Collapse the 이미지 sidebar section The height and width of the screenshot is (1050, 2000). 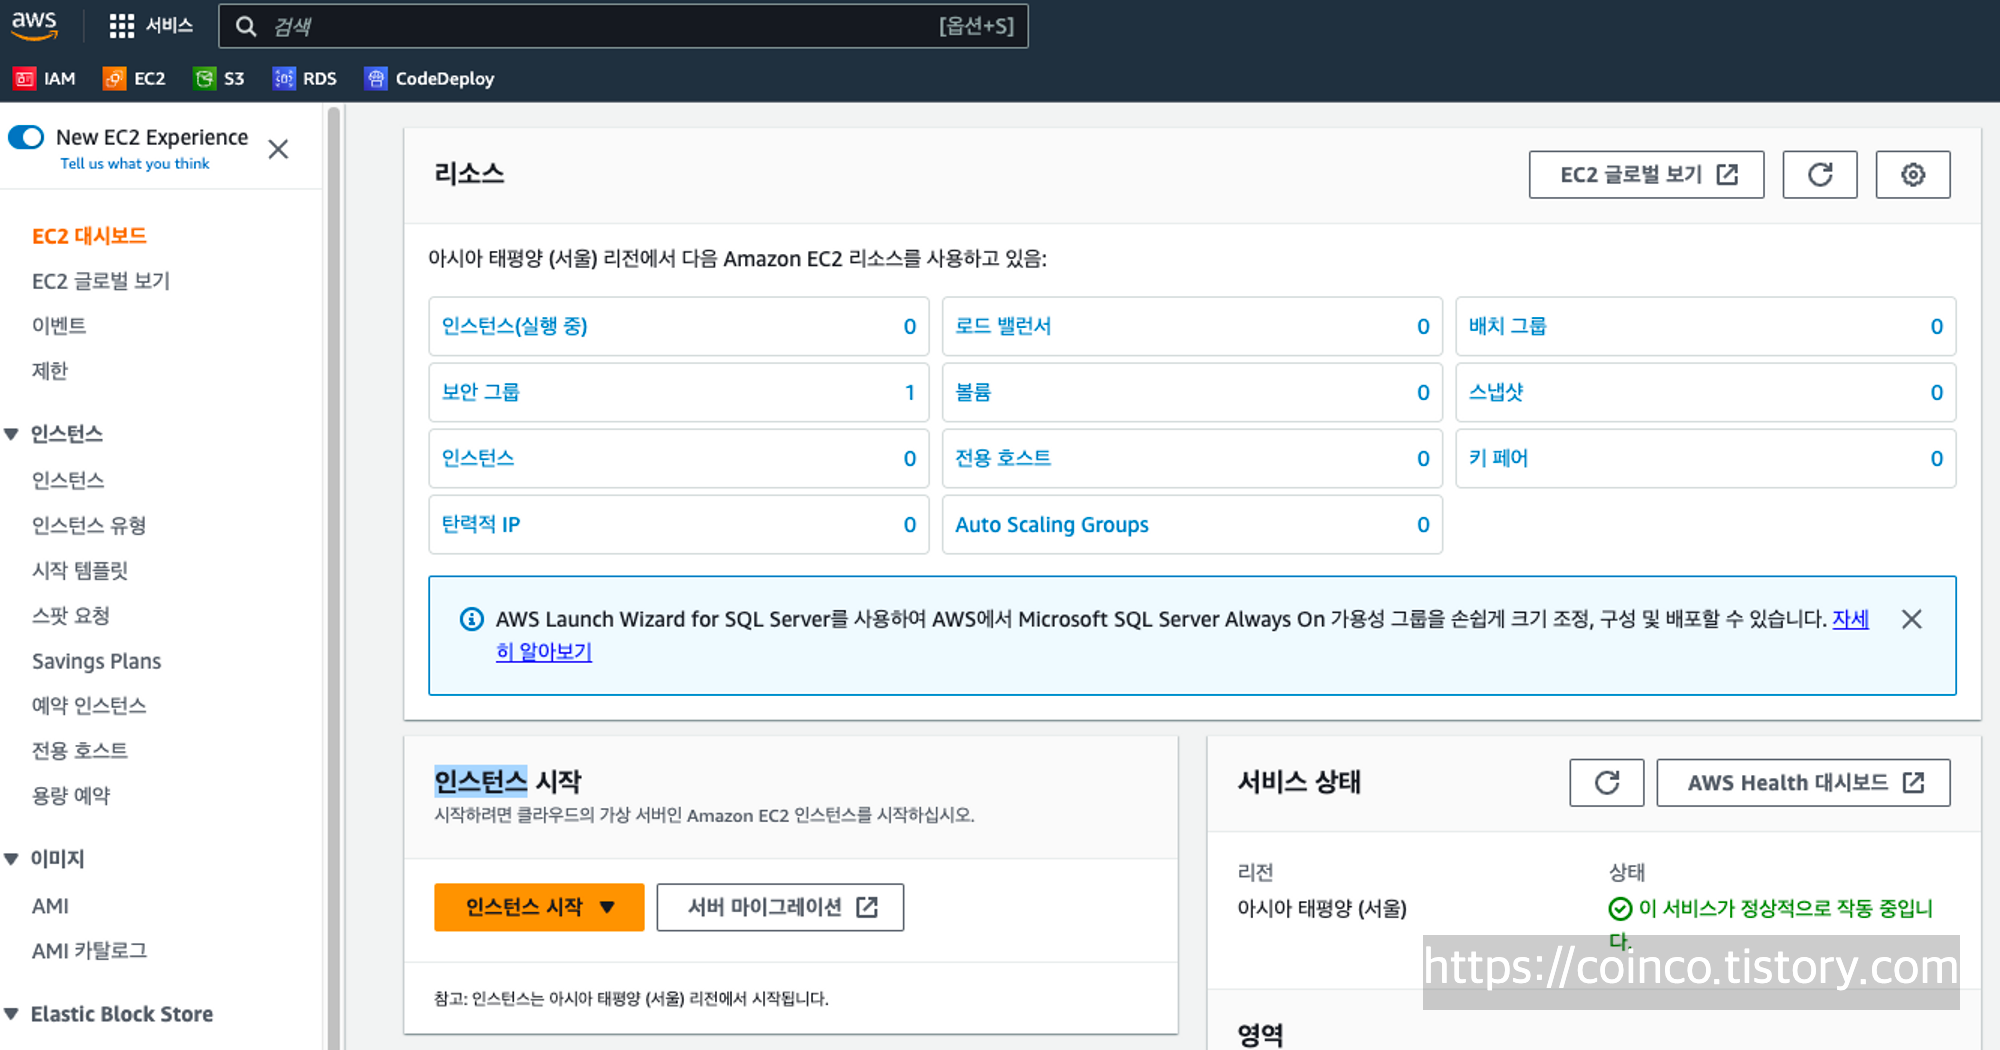(x=12, y=859)
